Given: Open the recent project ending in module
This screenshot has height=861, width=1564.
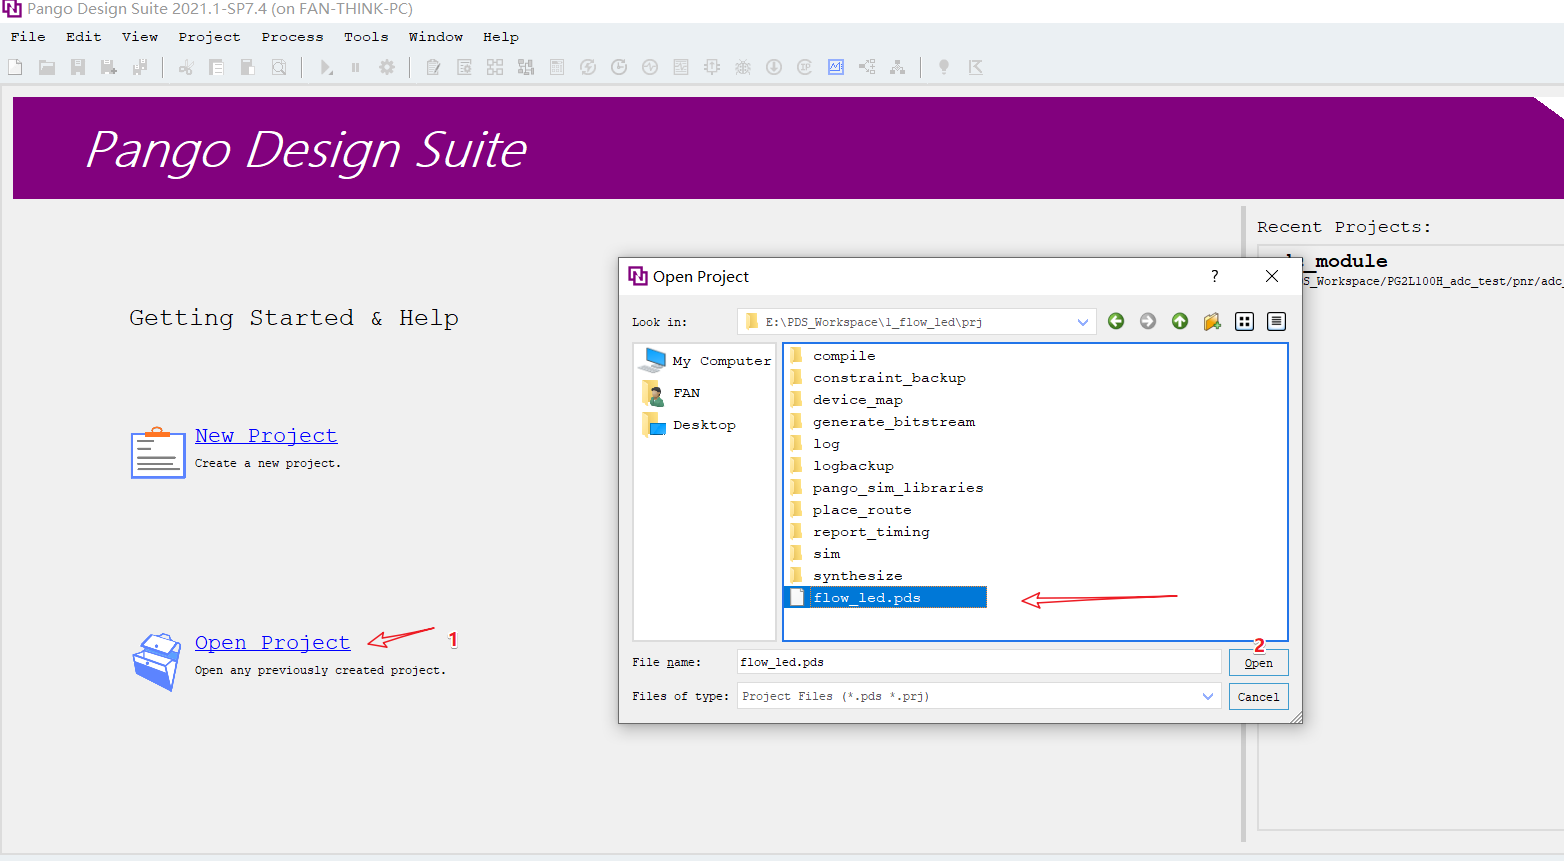Looking at the screenshot, I should (x=1410, y=270).
